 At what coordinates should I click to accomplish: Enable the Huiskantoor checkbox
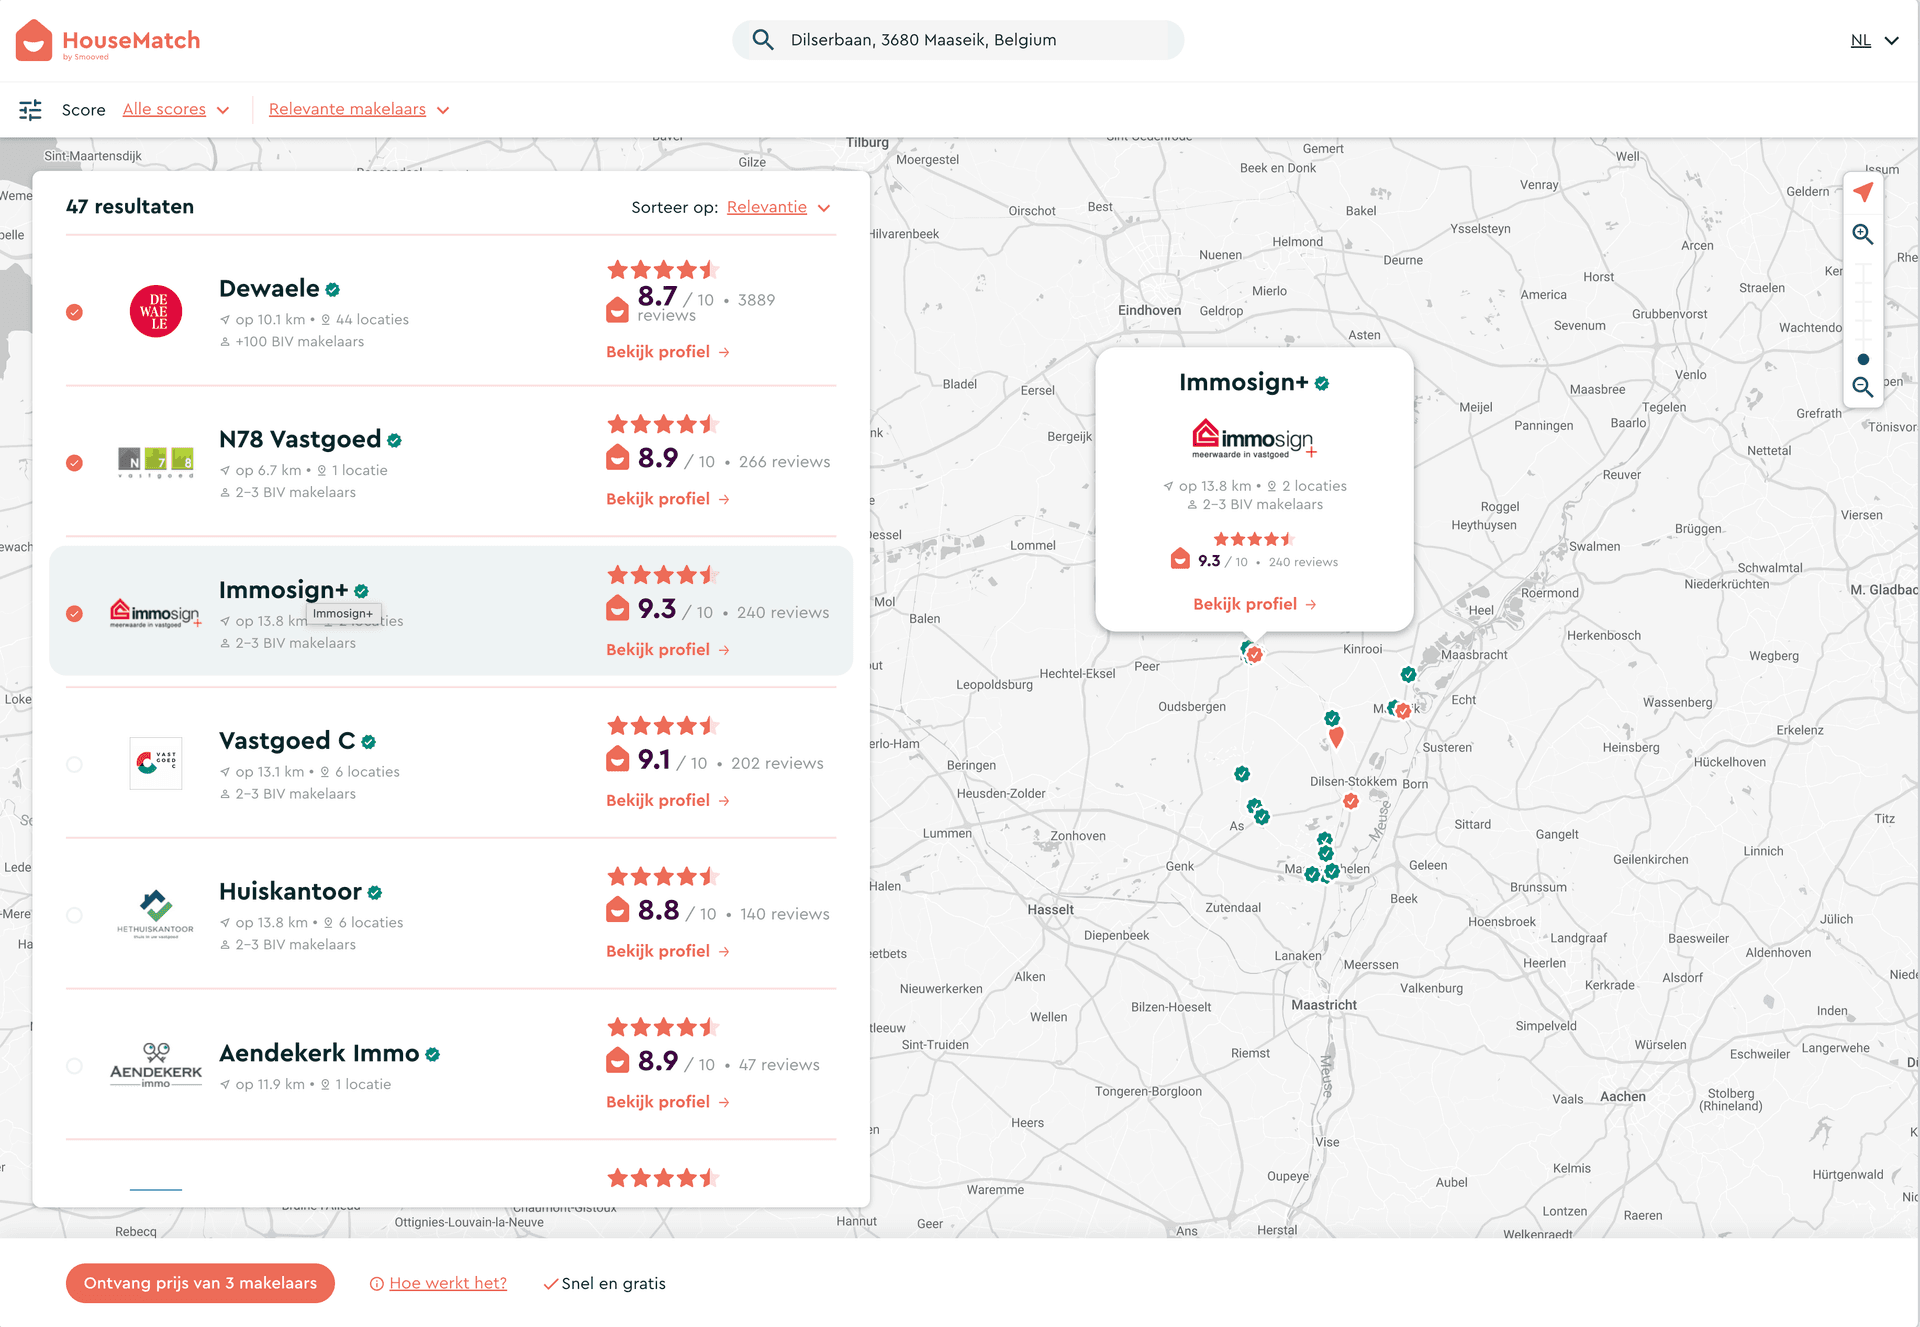(74, 914)
